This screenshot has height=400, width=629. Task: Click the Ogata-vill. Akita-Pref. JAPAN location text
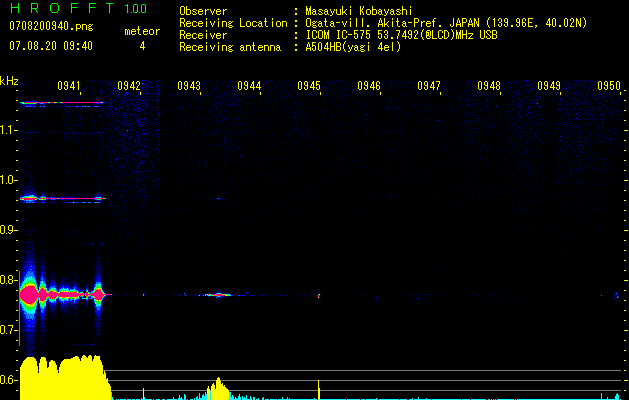[446, 23]
